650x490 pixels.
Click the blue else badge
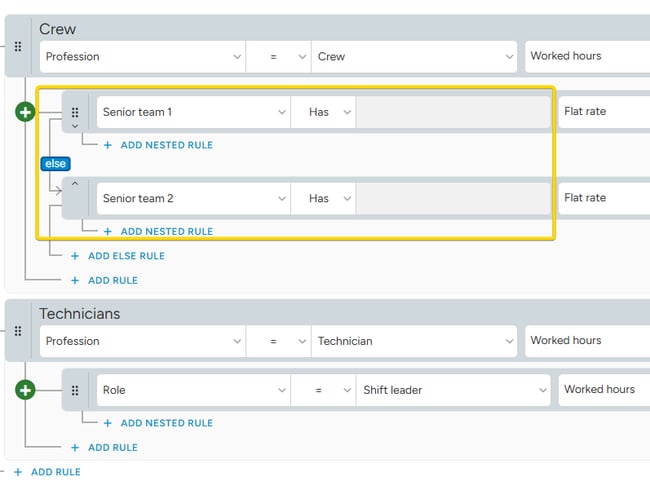click(x=55, y=163)
